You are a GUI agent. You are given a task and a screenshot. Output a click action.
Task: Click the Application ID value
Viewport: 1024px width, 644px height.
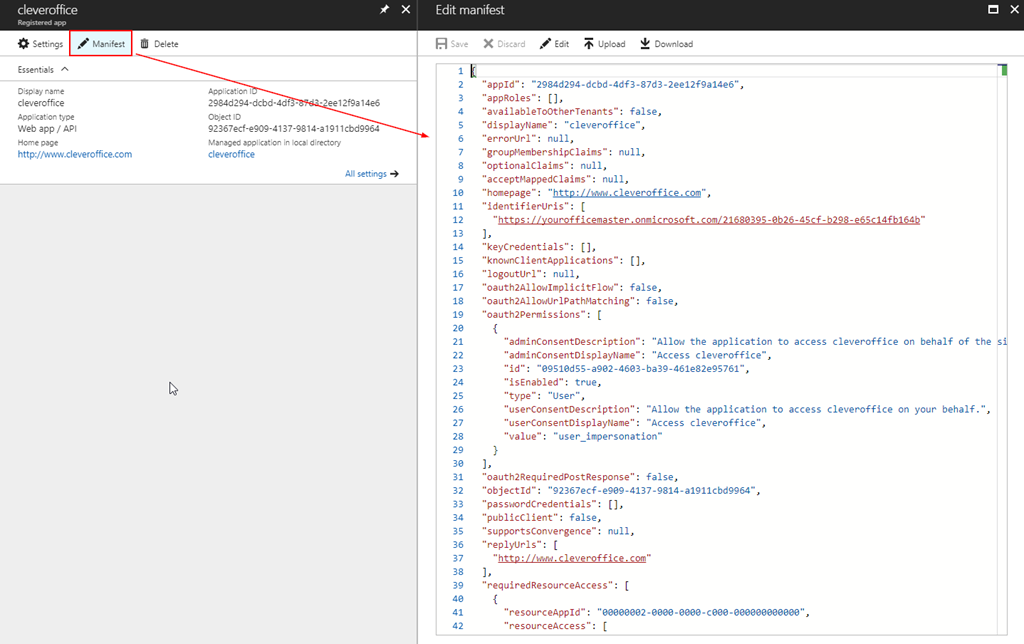tap(293, 103)
